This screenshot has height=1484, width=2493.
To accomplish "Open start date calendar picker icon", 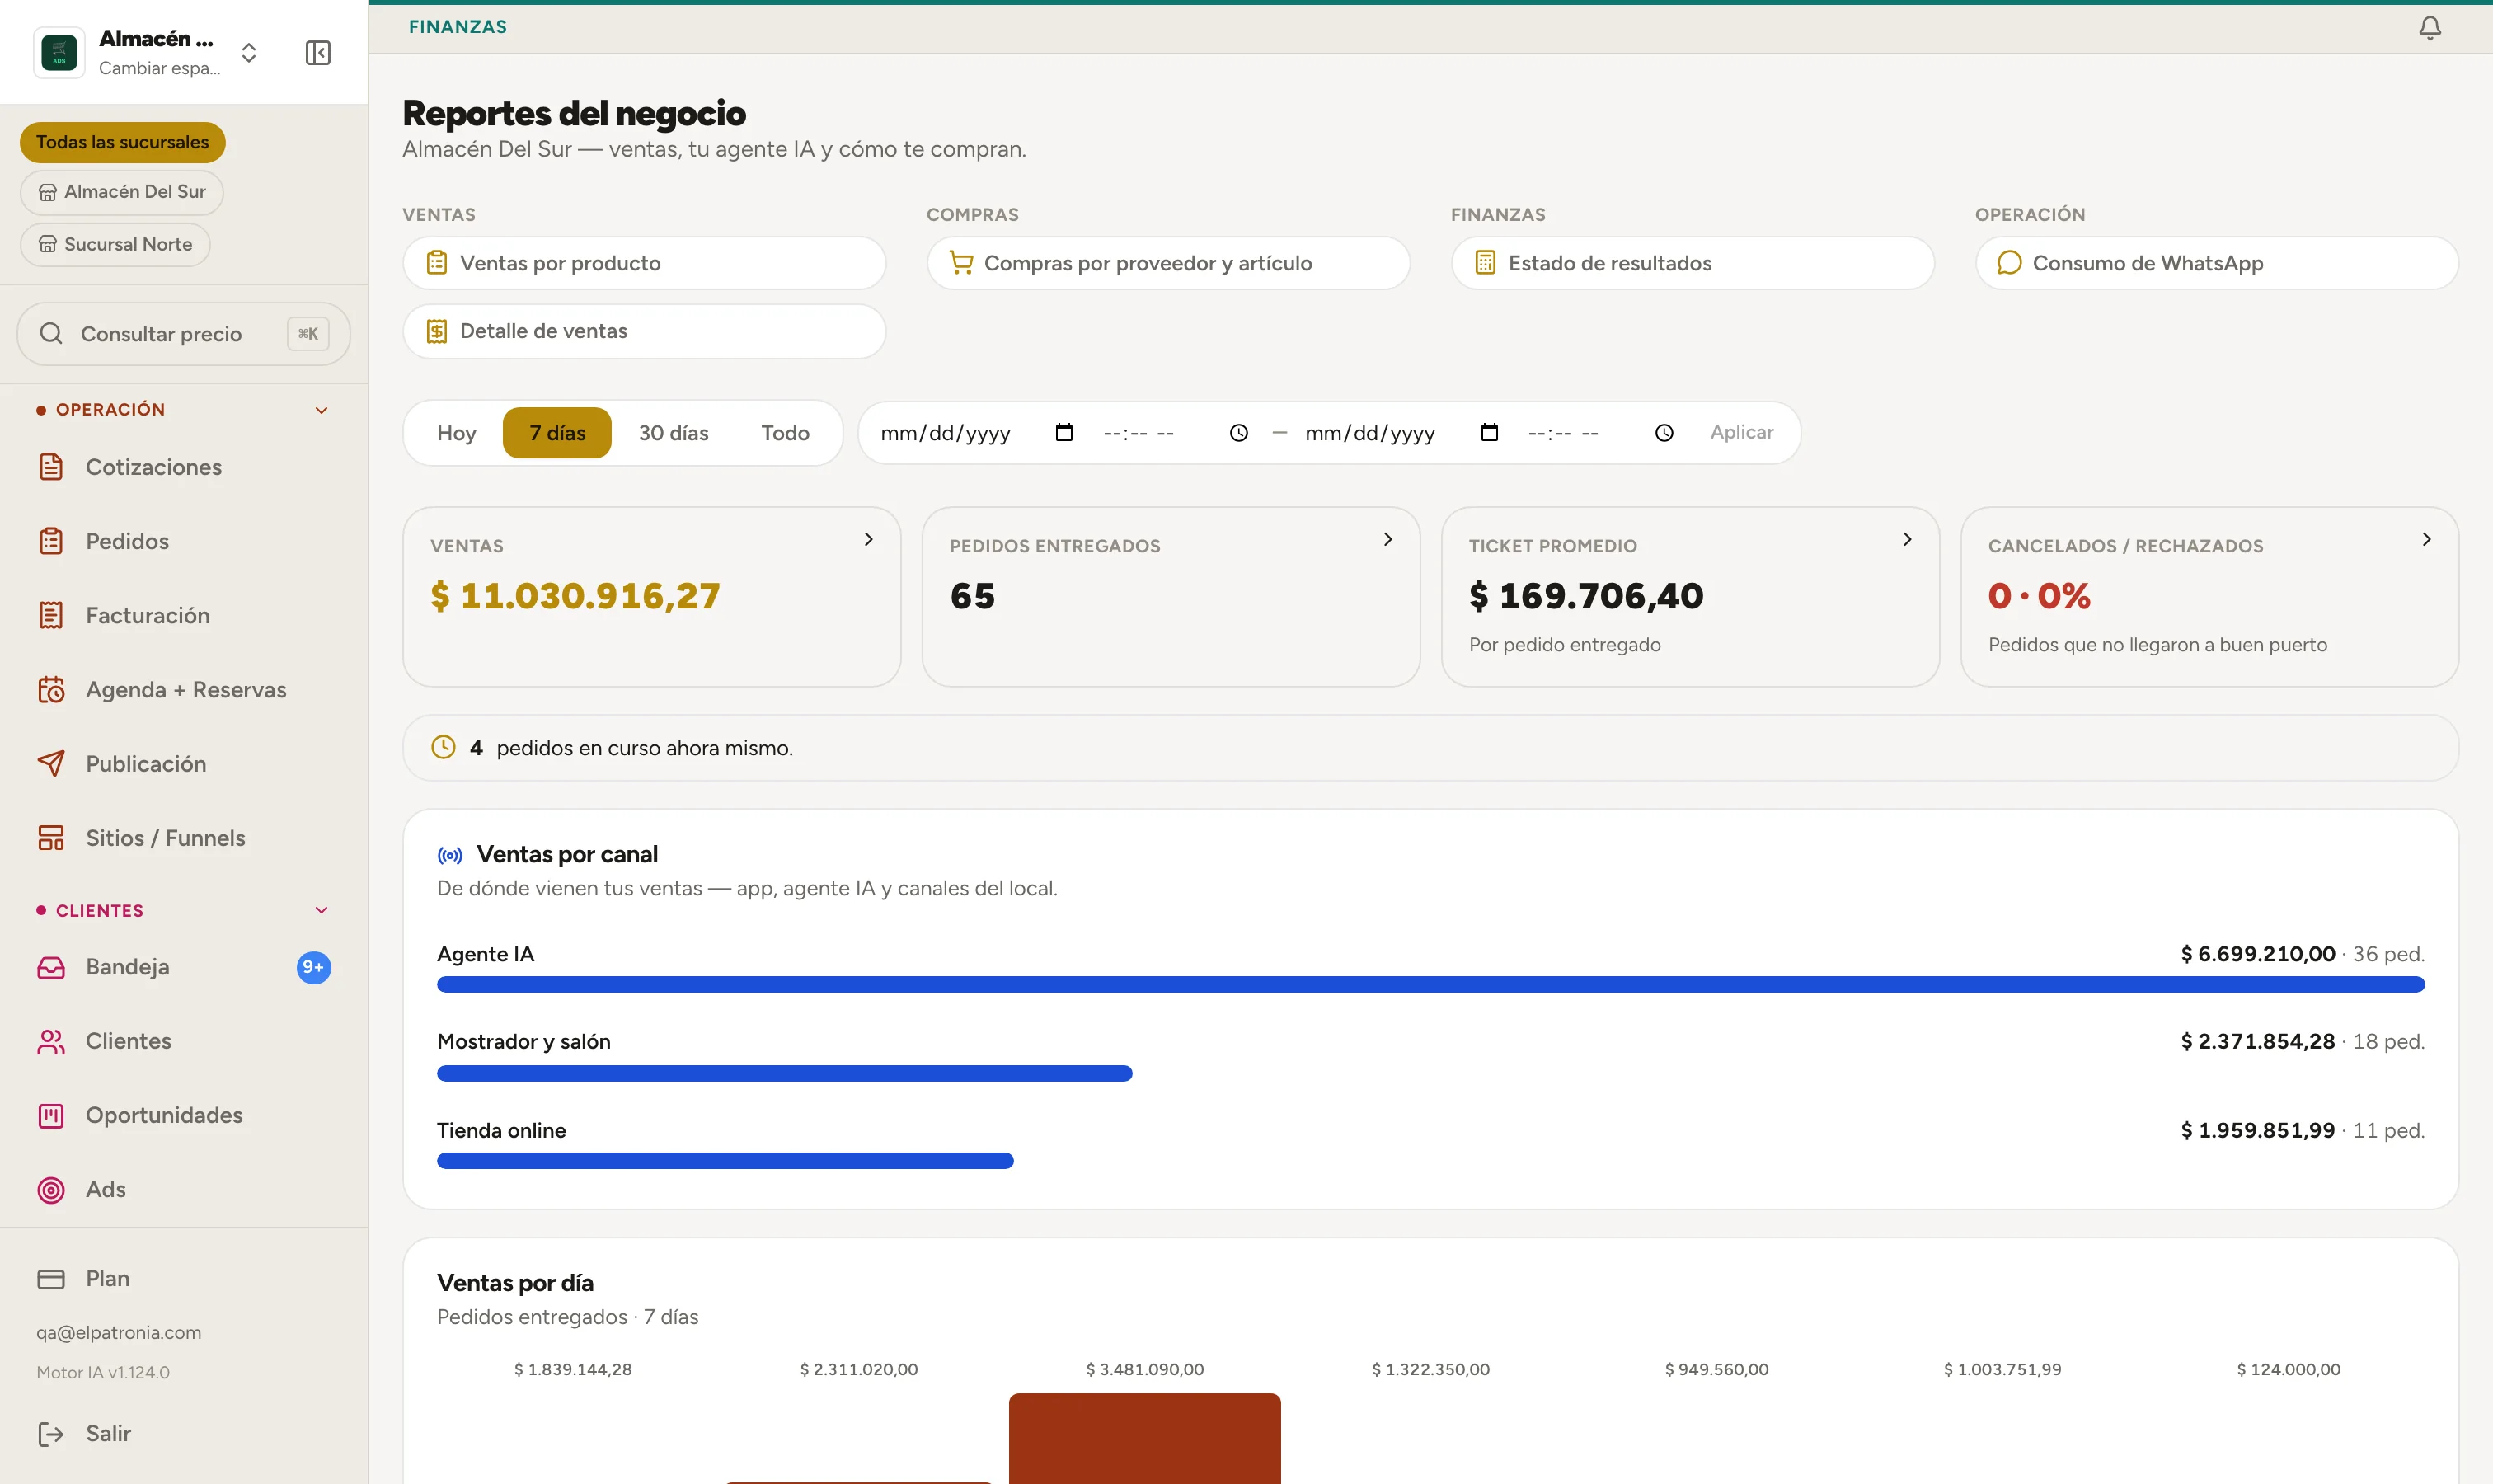I will pos(1064,432).
